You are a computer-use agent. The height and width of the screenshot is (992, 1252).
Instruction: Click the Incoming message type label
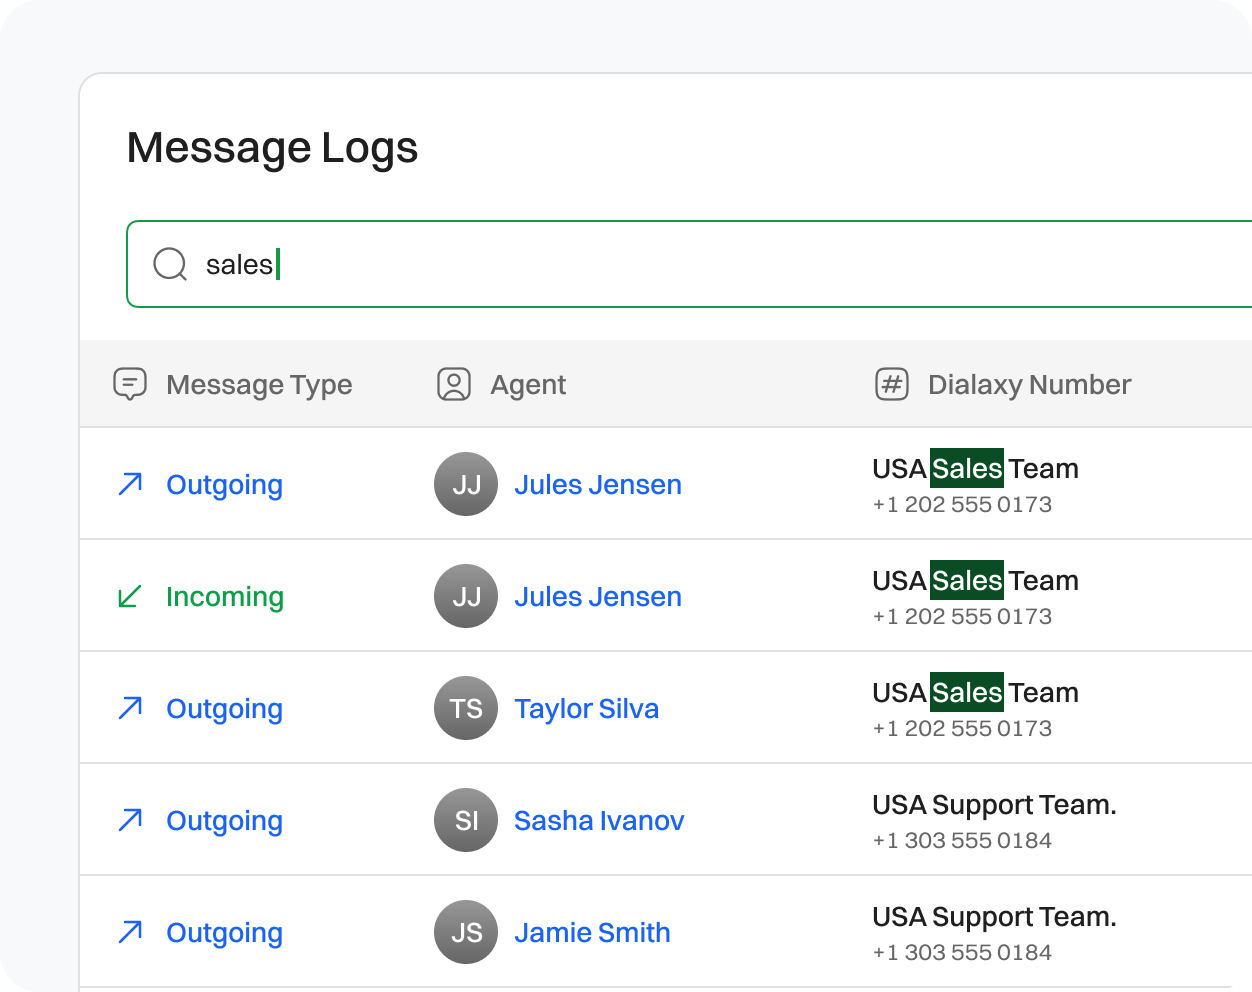[224, 596]
